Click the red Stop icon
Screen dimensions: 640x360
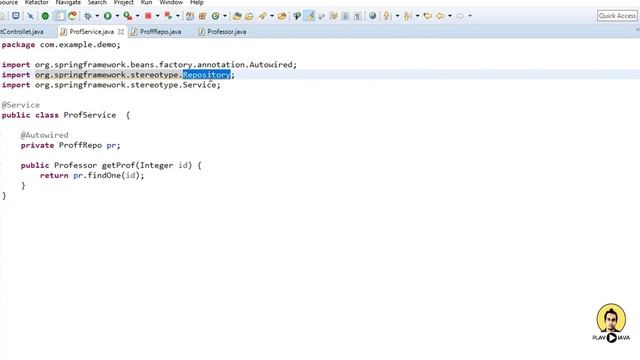pos(148,16)
